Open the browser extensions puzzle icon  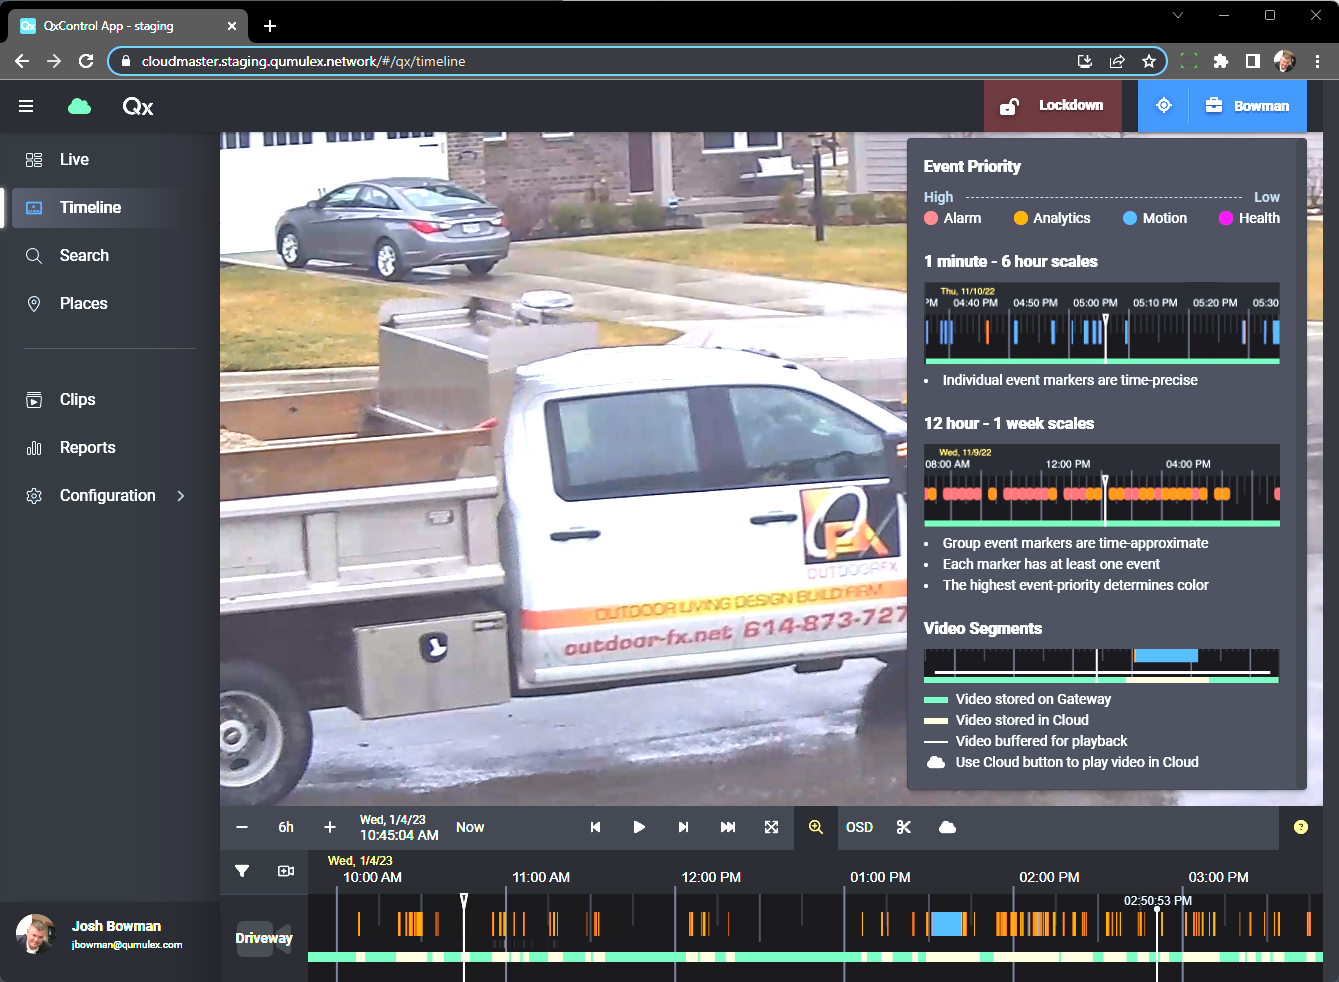click(1221, 61)
